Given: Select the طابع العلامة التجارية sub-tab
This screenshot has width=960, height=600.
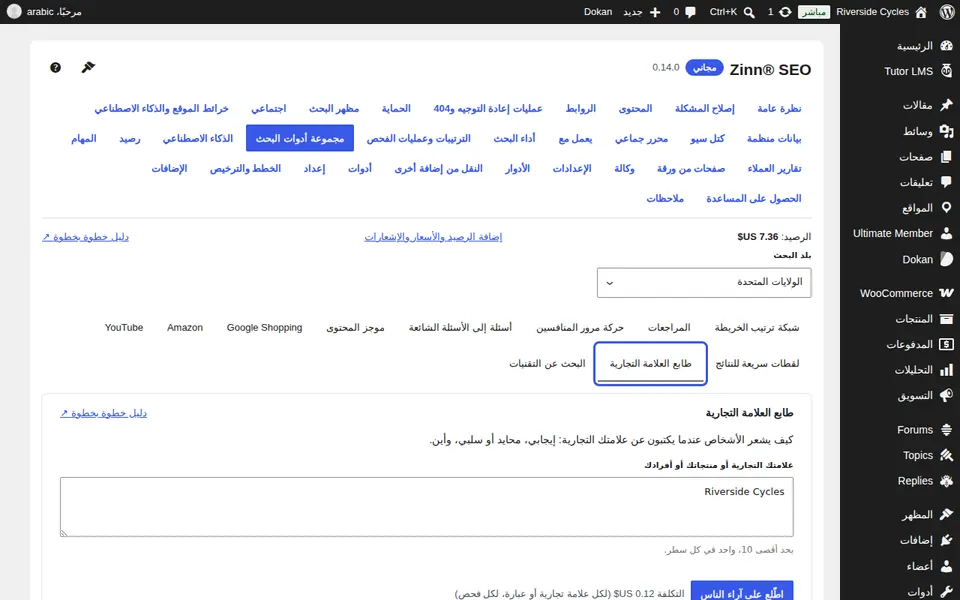Looking at the screenshot, I should click(650, 364).
